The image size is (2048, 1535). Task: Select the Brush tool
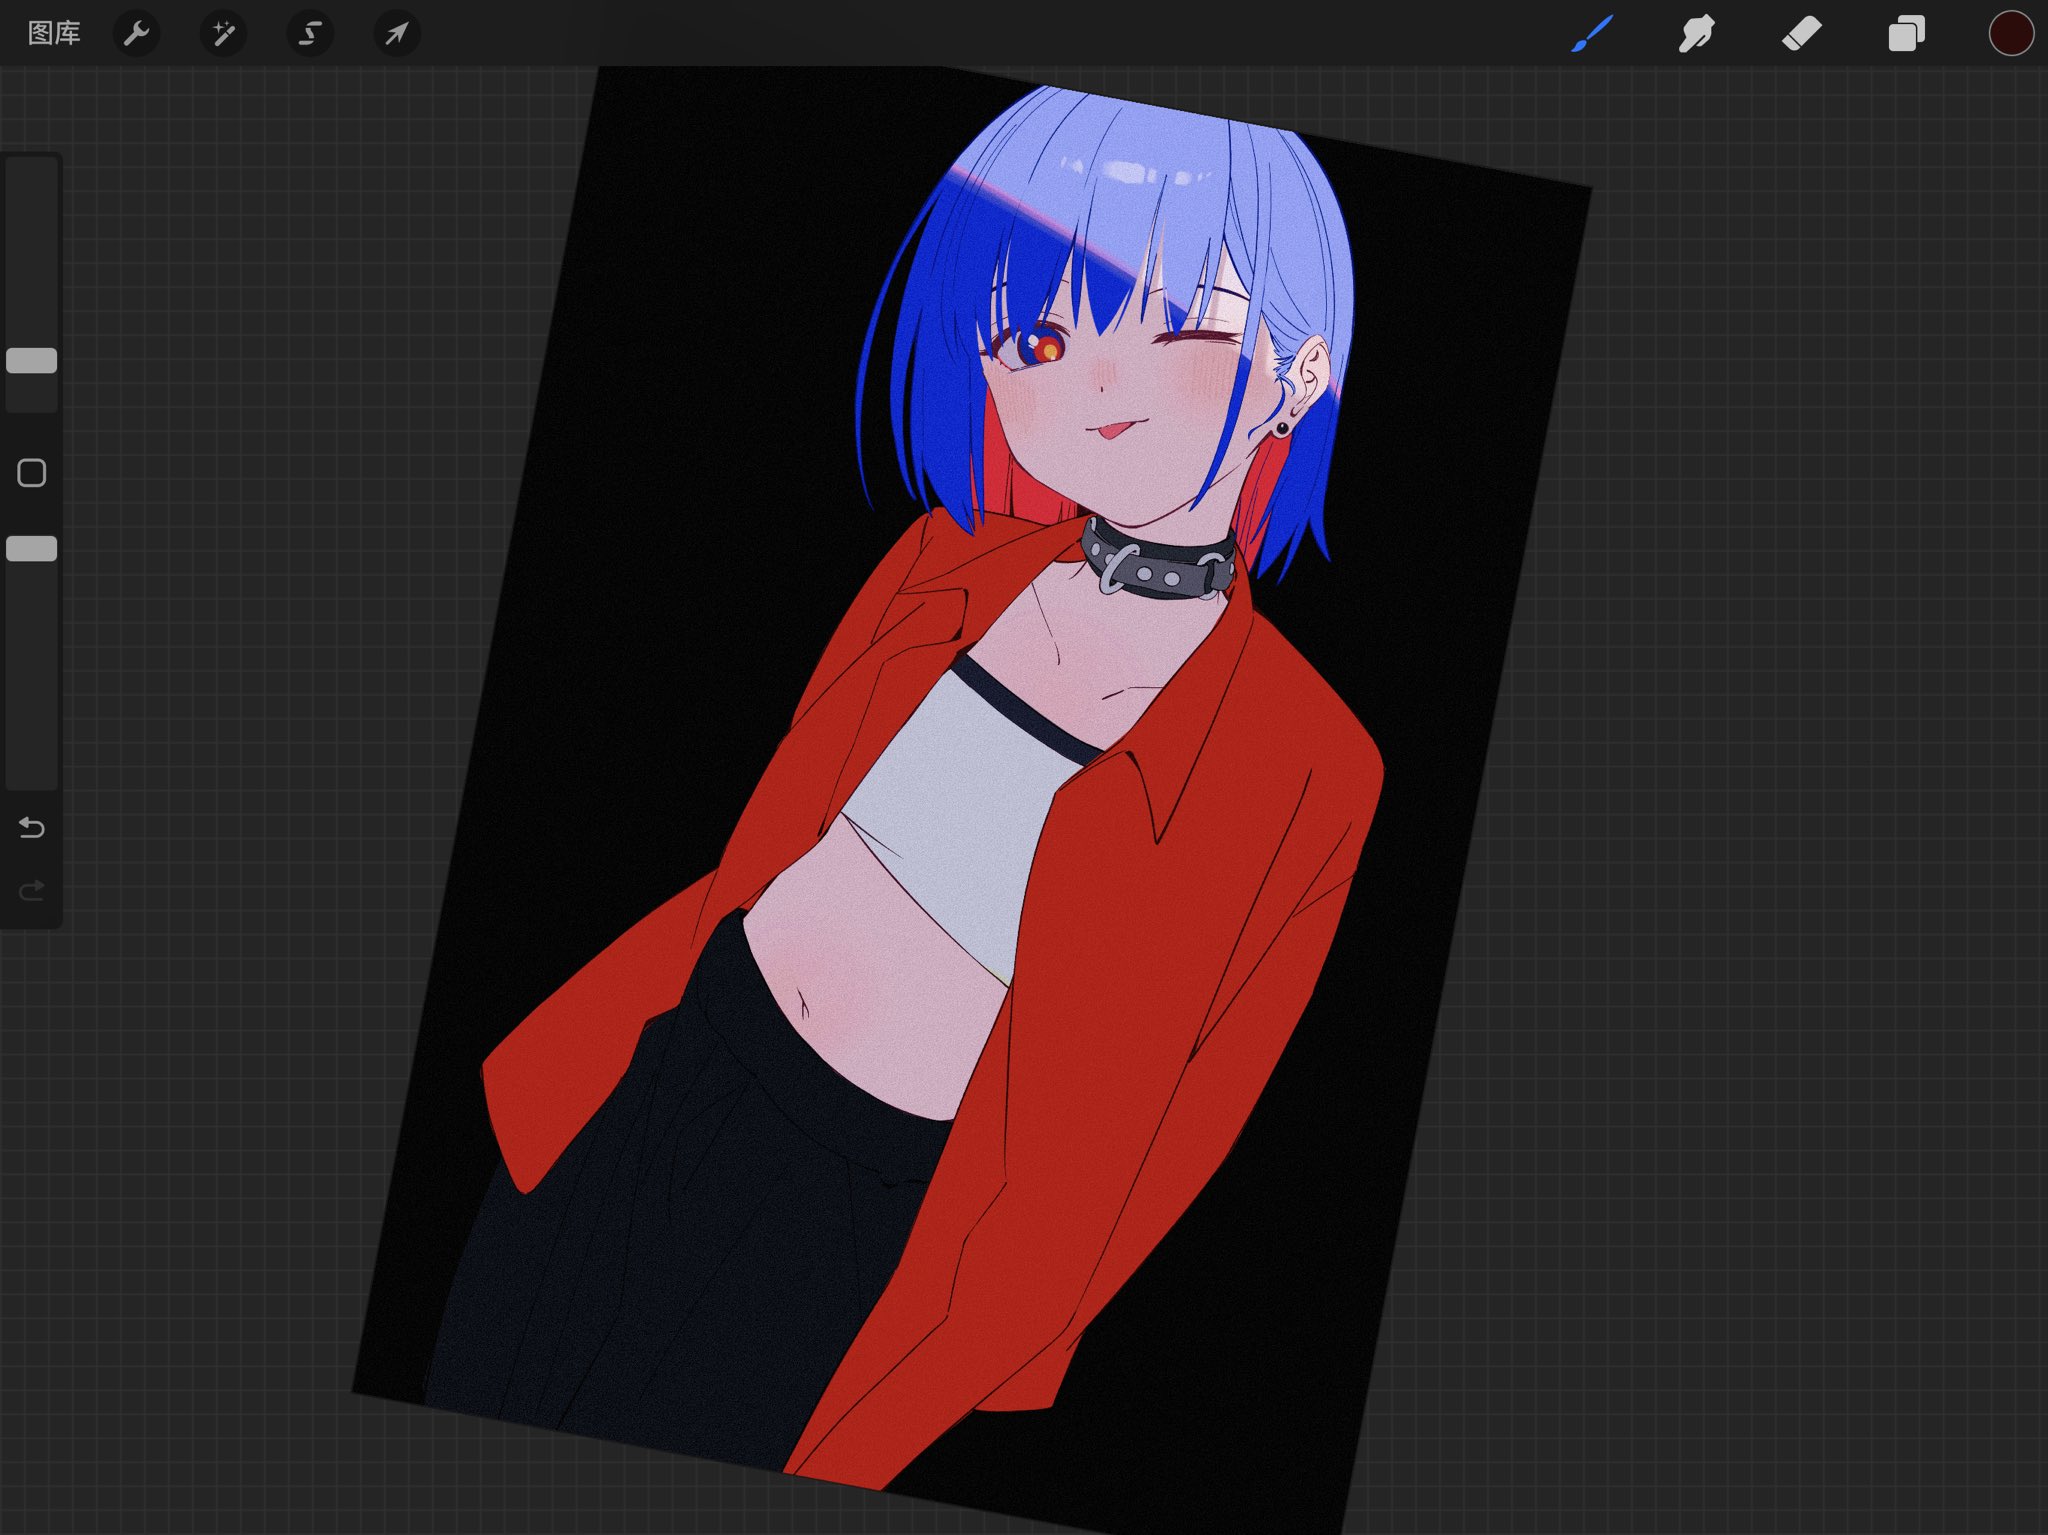click(1592, 33)
